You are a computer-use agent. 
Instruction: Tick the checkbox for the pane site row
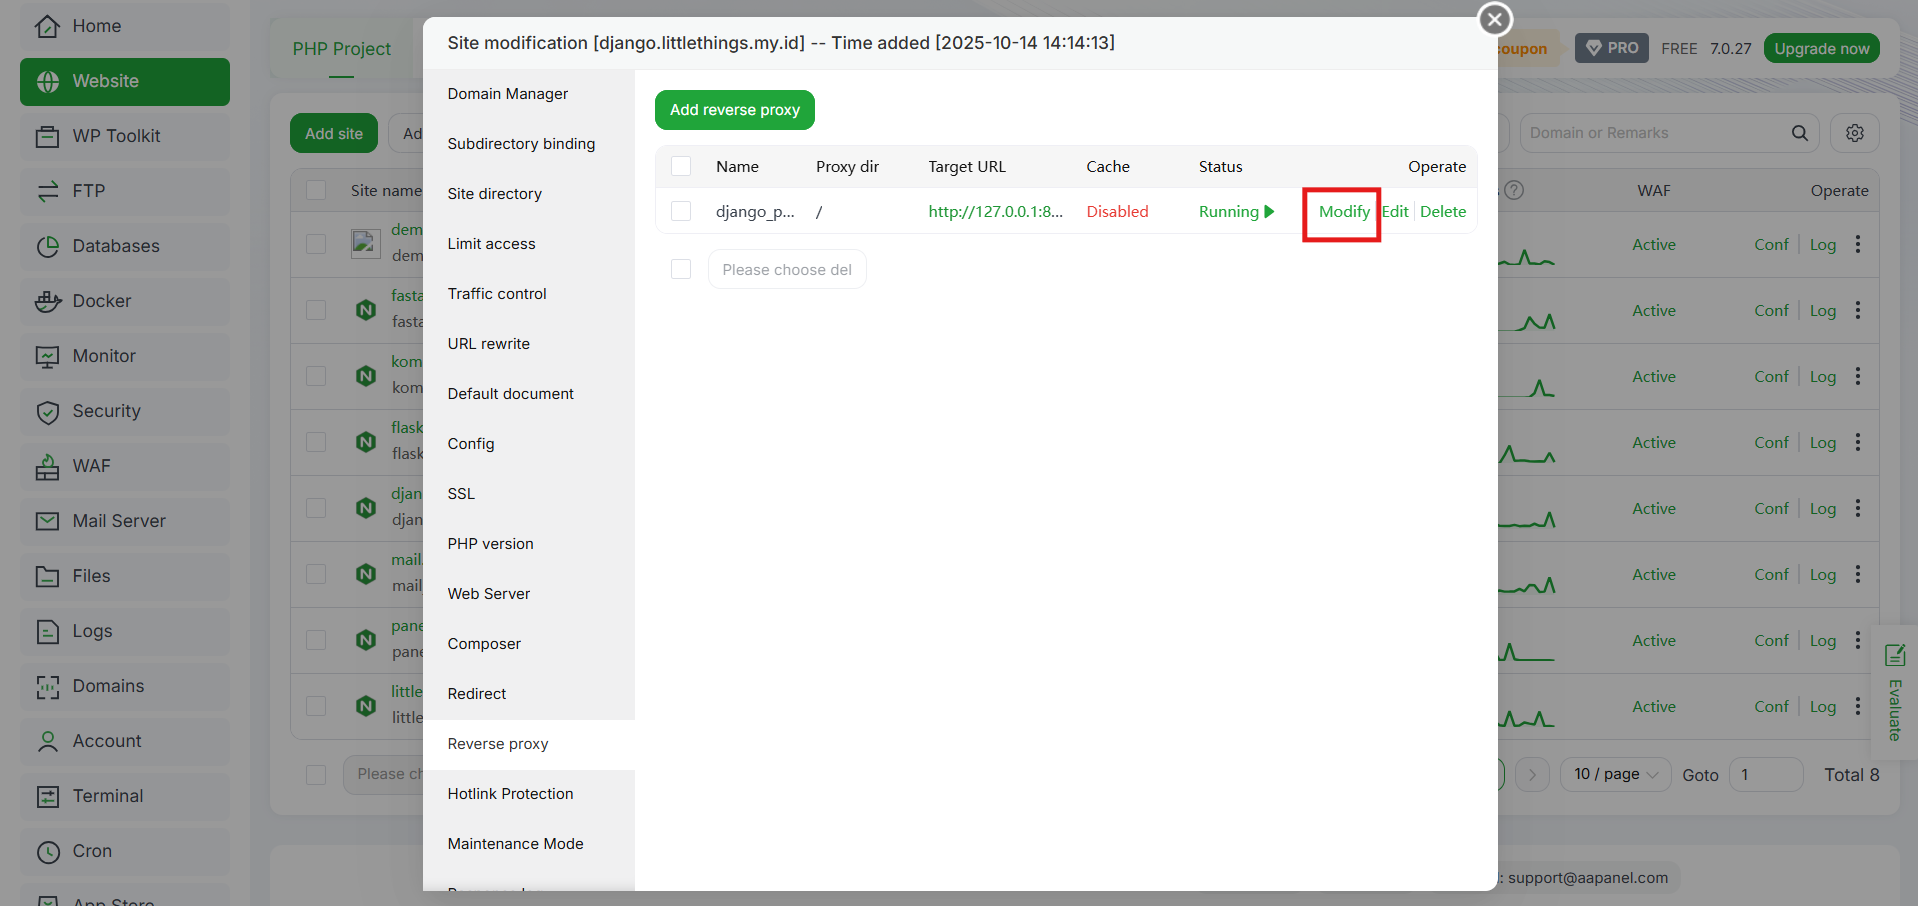(x=316, y=640)
